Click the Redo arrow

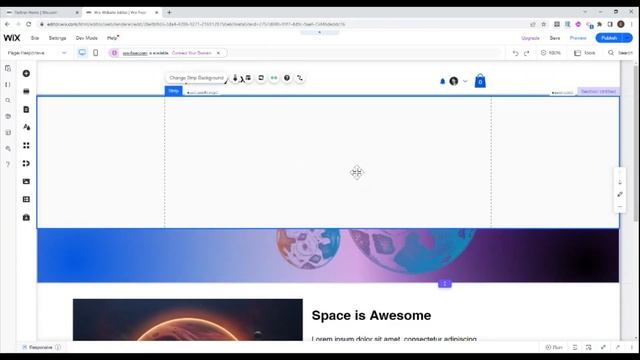(527, 53)
